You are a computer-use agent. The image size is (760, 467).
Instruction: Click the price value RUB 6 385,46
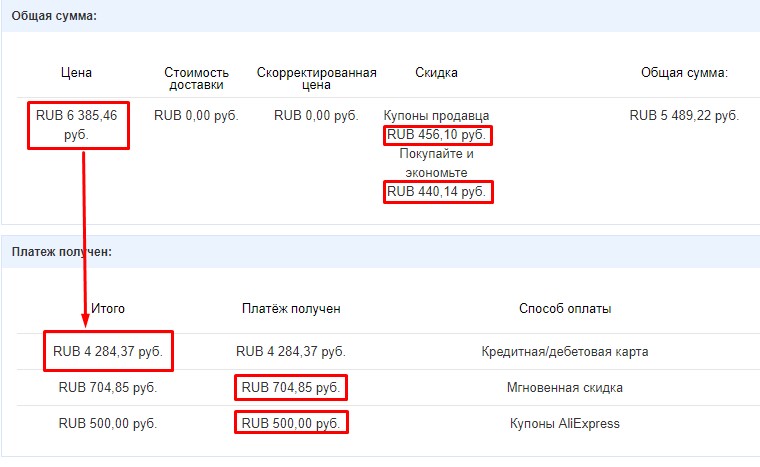click(x=77, y=125)
